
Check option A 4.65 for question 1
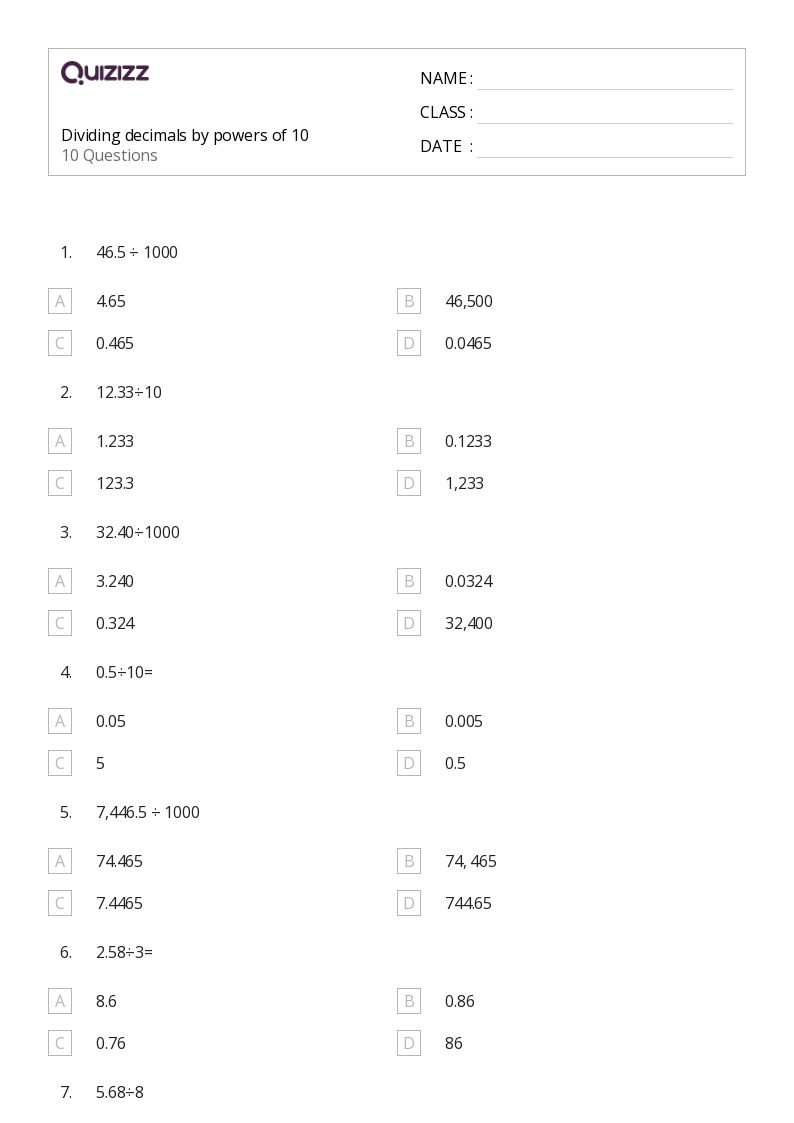[60, 302]
